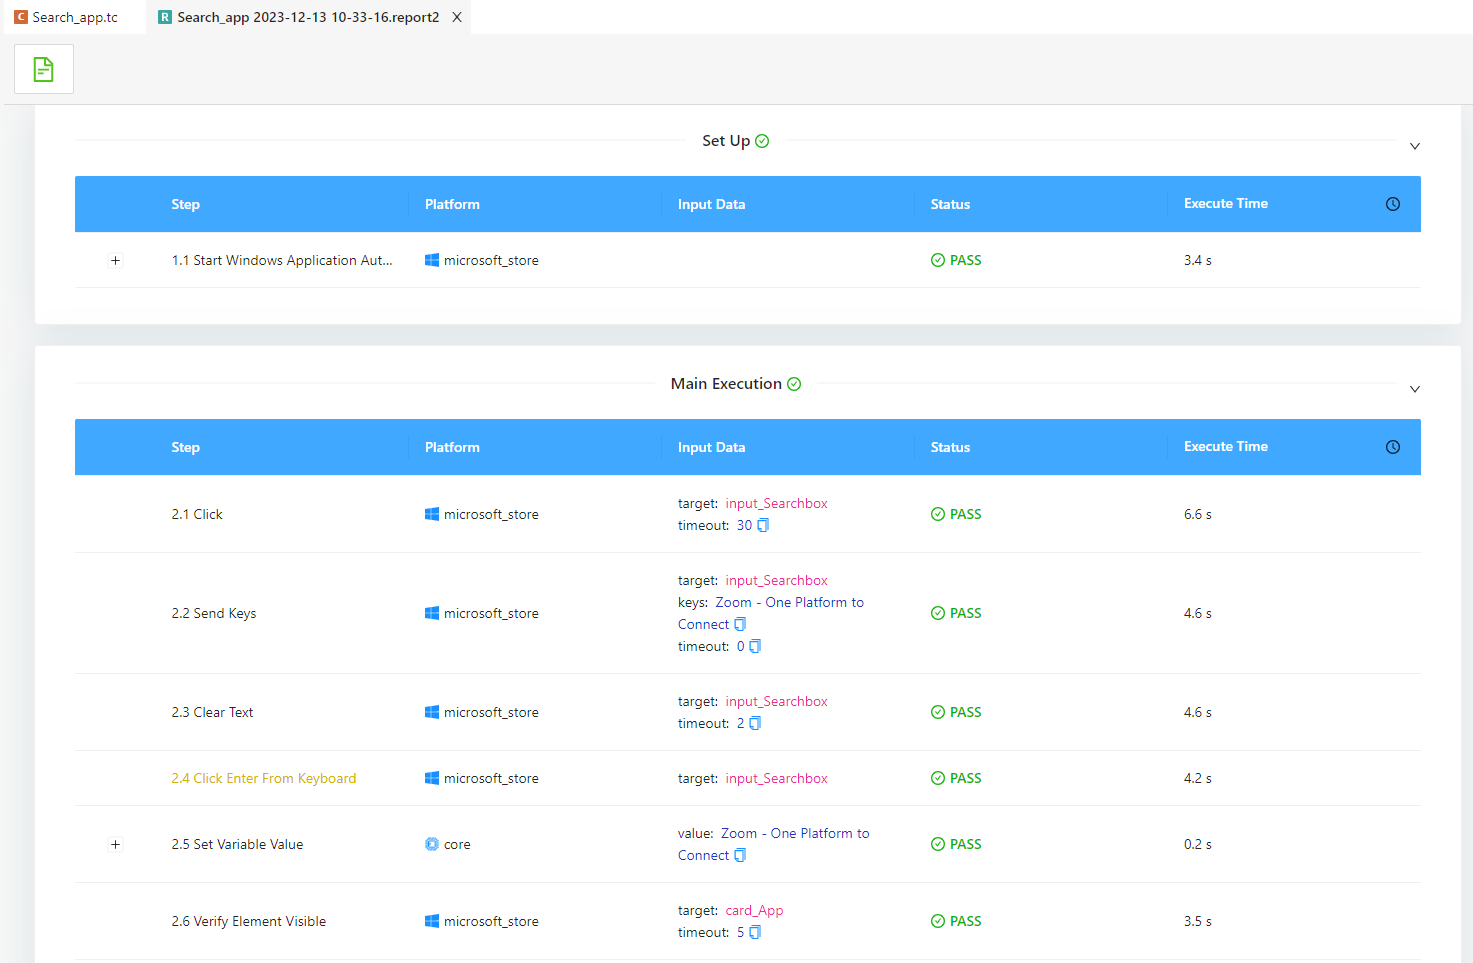Click input_Searchbox target in step 2.1
Image resolution: width=1473 pixels, height=963 pixels.
[777, 503]
